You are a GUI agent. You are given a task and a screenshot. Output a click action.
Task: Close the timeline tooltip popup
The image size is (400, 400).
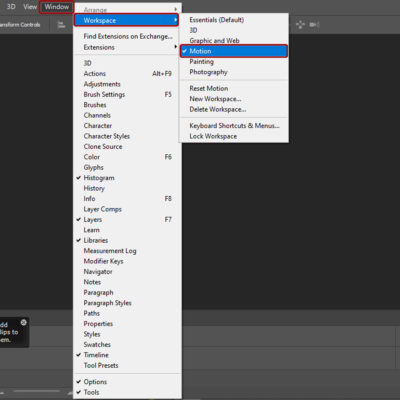click(x=24, y=322)
